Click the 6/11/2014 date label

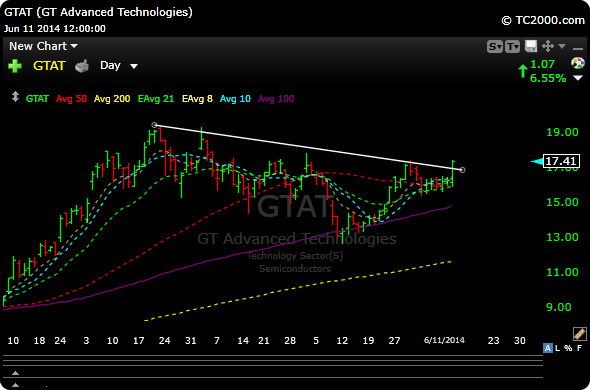click(x=444, y=340)
